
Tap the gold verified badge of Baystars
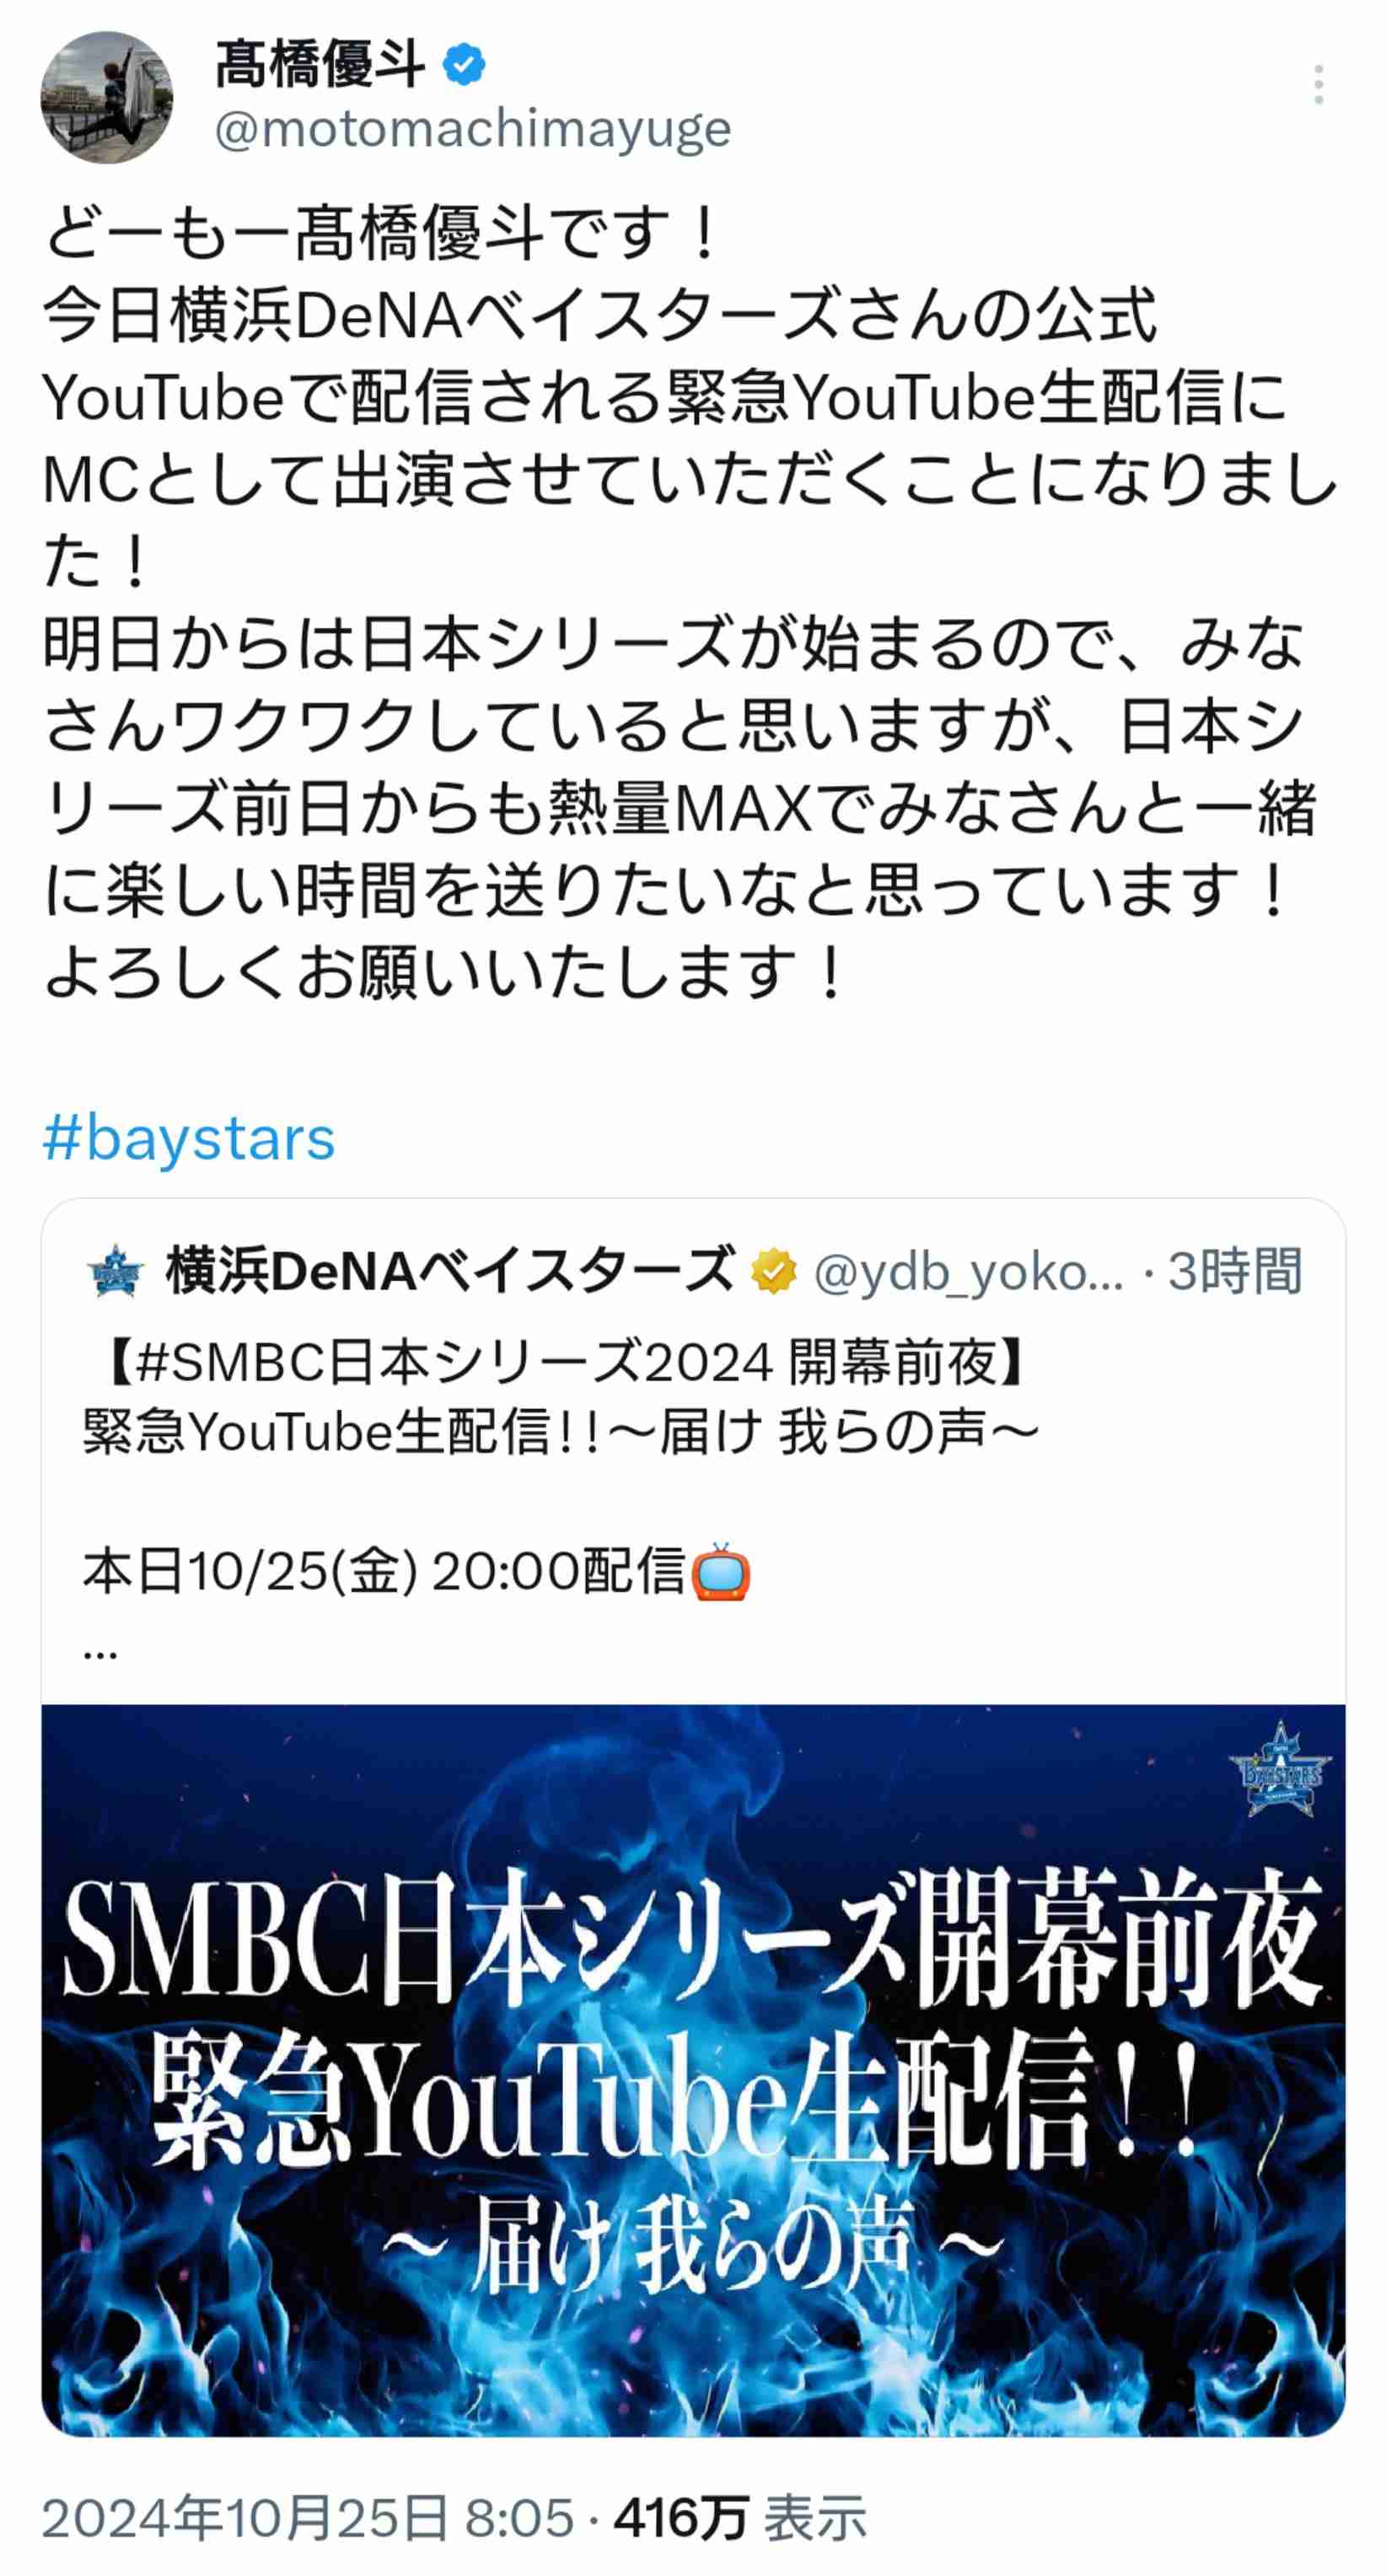pos(773,1271)
